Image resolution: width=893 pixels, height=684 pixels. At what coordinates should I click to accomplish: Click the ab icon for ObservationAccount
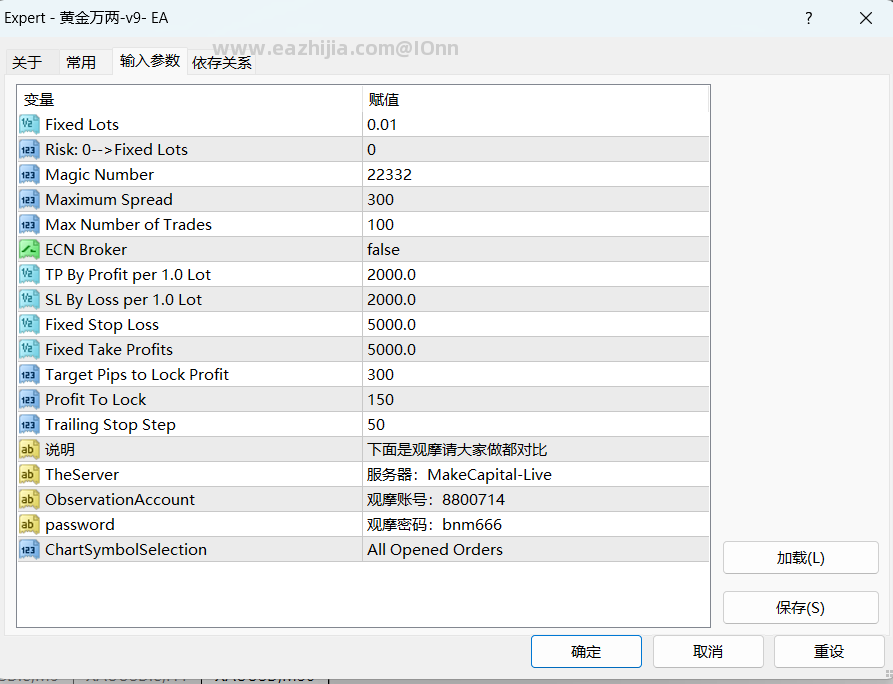click(x=29, y=500)
